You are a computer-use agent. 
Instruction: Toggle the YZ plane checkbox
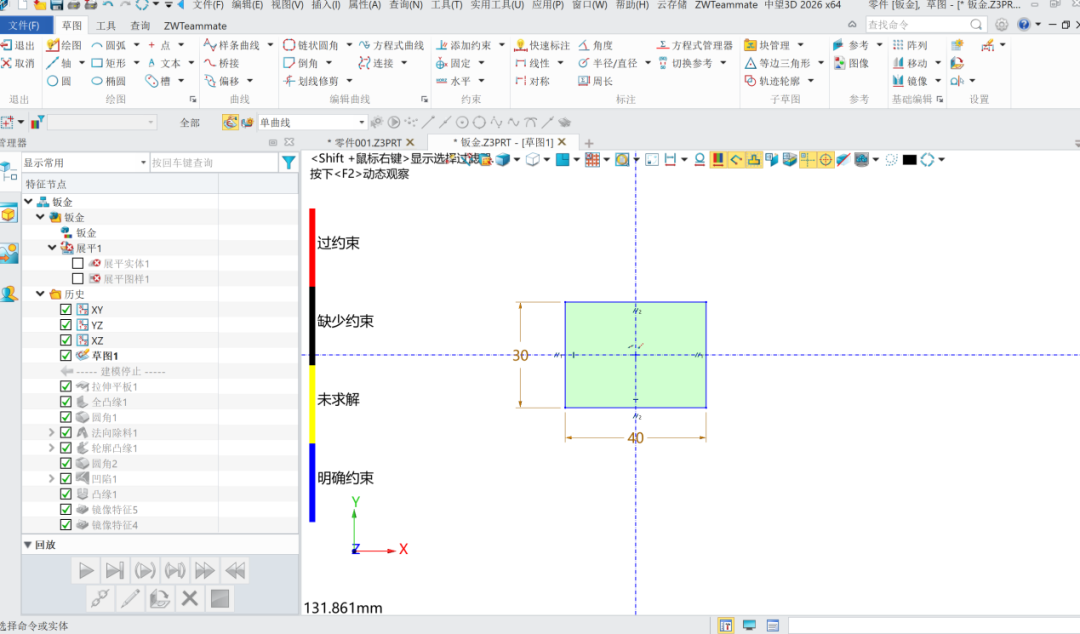click(66, 325)
